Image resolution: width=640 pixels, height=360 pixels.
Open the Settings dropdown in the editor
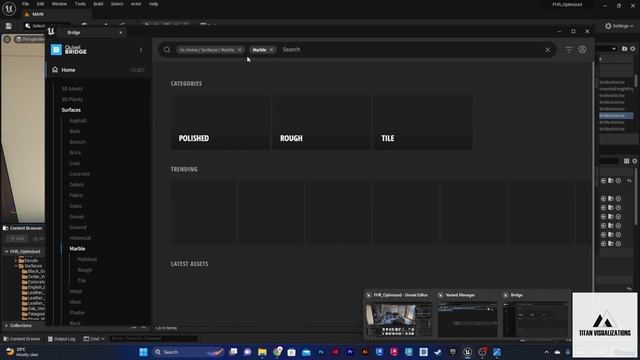[619, 26]
